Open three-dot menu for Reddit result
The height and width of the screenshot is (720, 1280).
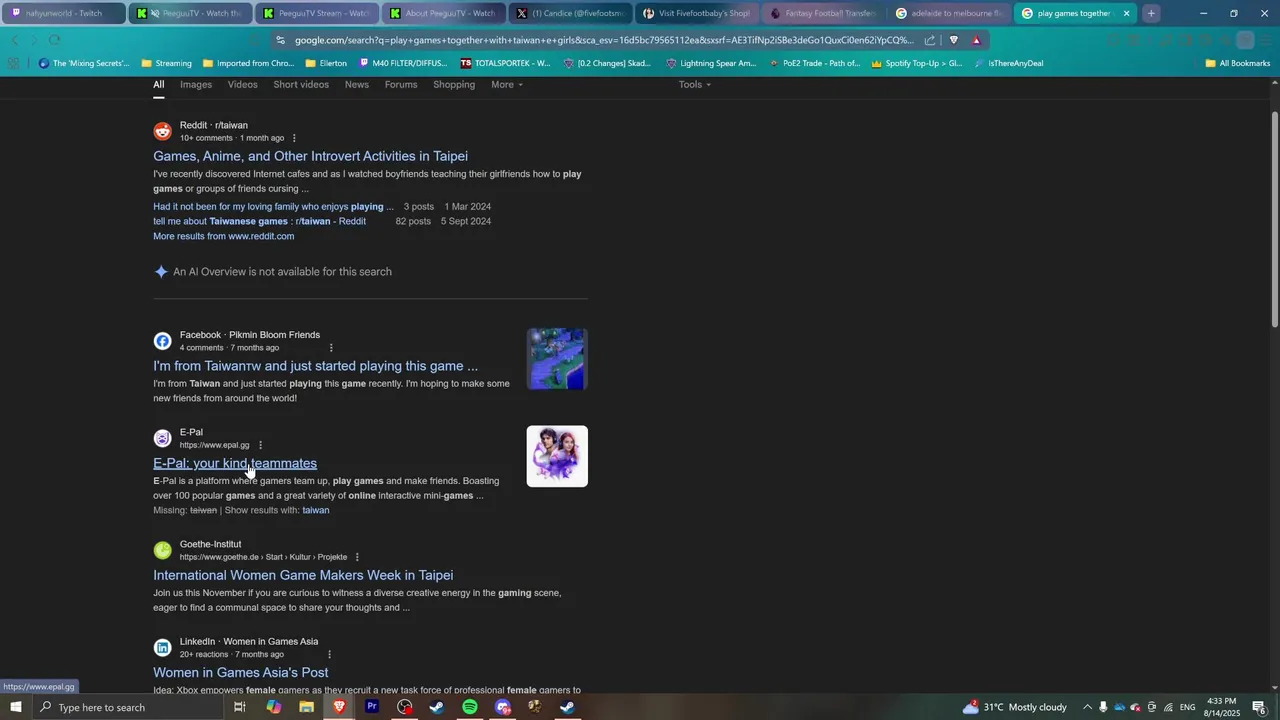pos(294,138)
